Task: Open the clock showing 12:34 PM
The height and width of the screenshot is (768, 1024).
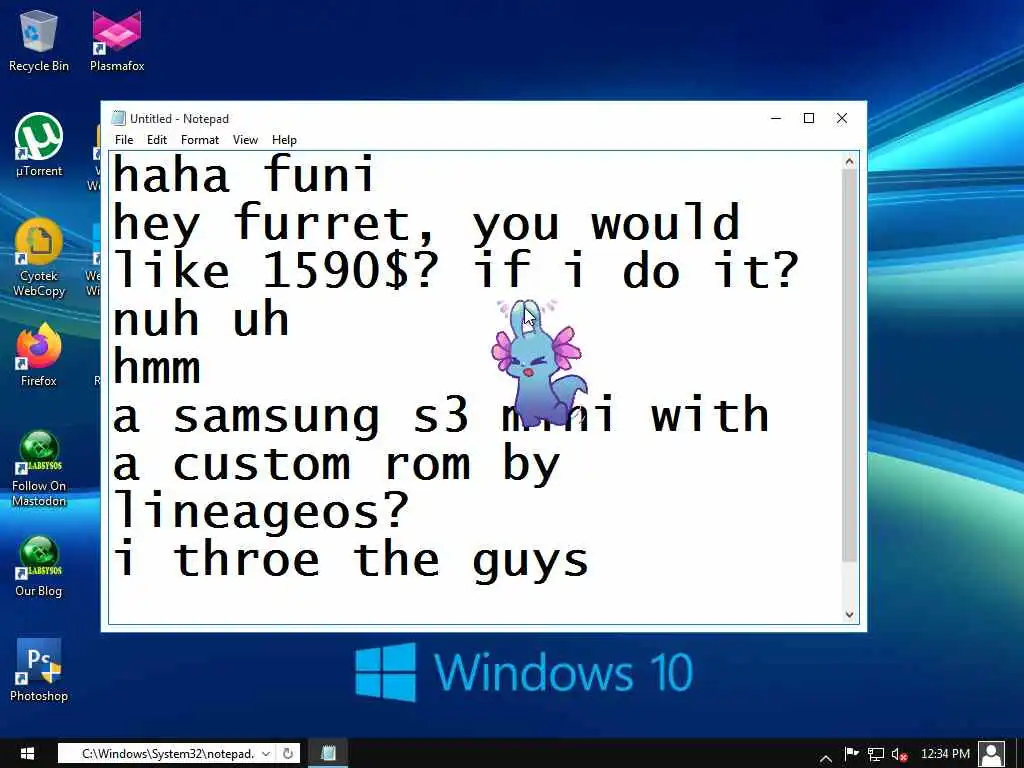Action: [945, 754]
